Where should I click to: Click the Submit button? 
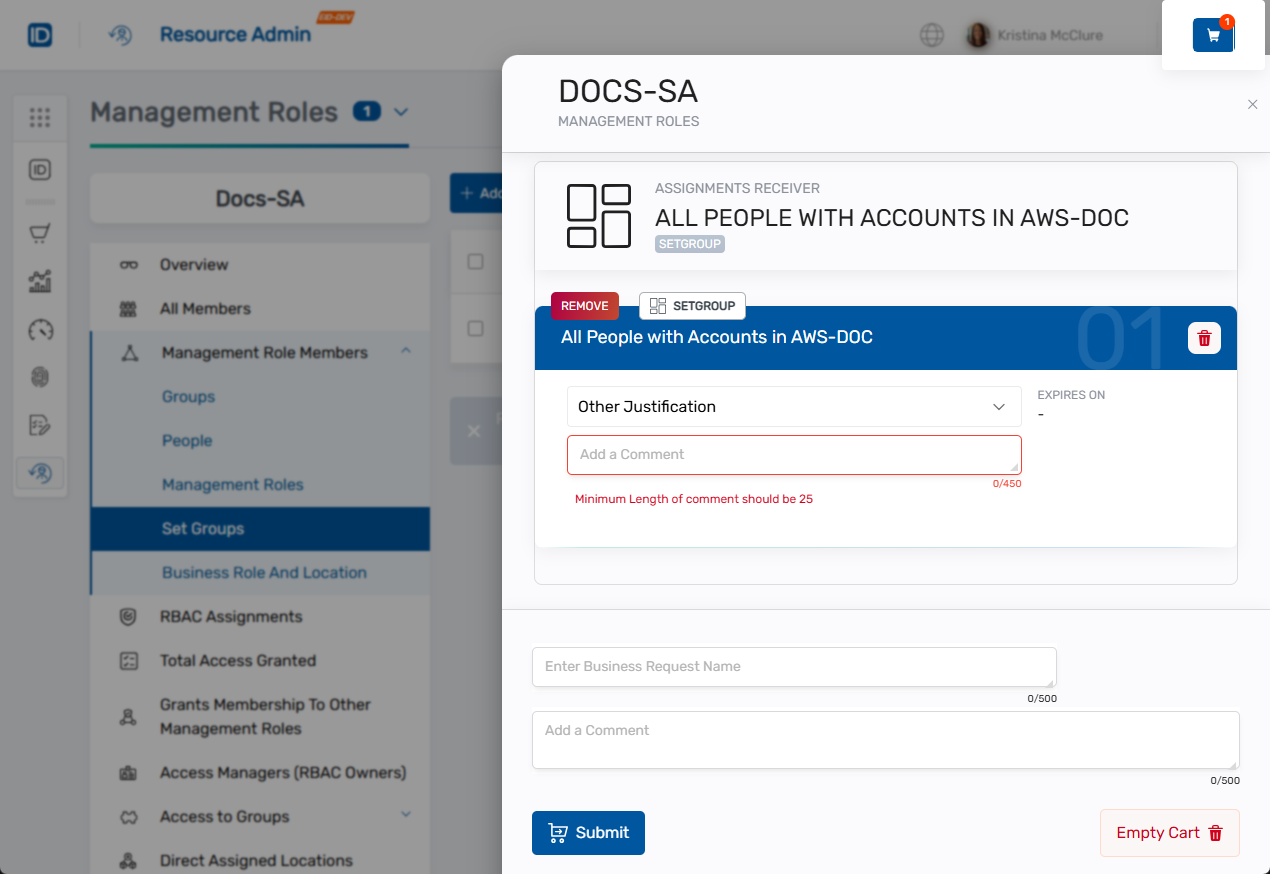coord(588,833)
